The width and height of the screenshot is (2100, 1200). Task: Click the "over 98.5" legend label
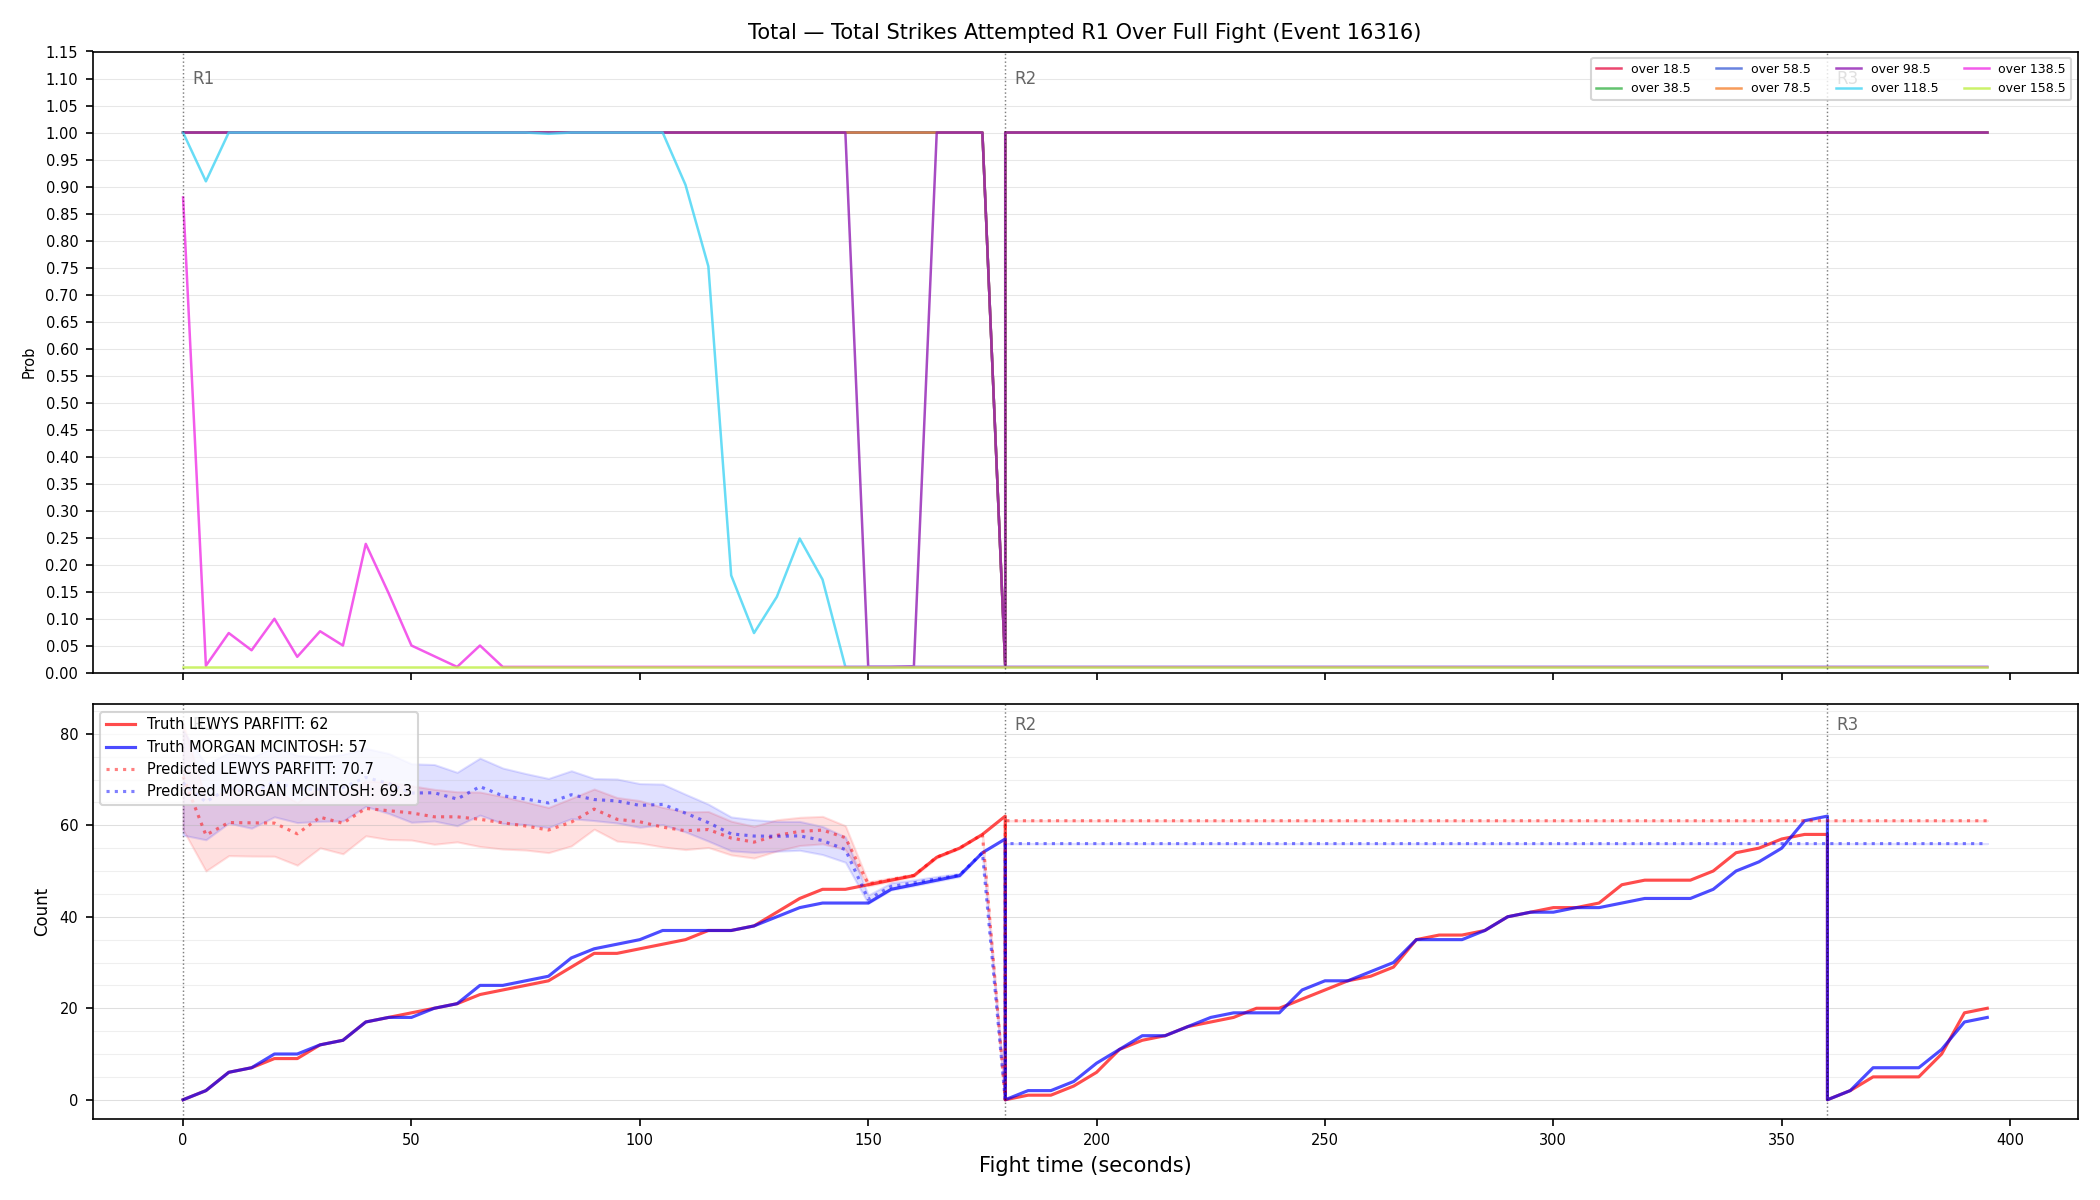click(x=1900, y=69)
